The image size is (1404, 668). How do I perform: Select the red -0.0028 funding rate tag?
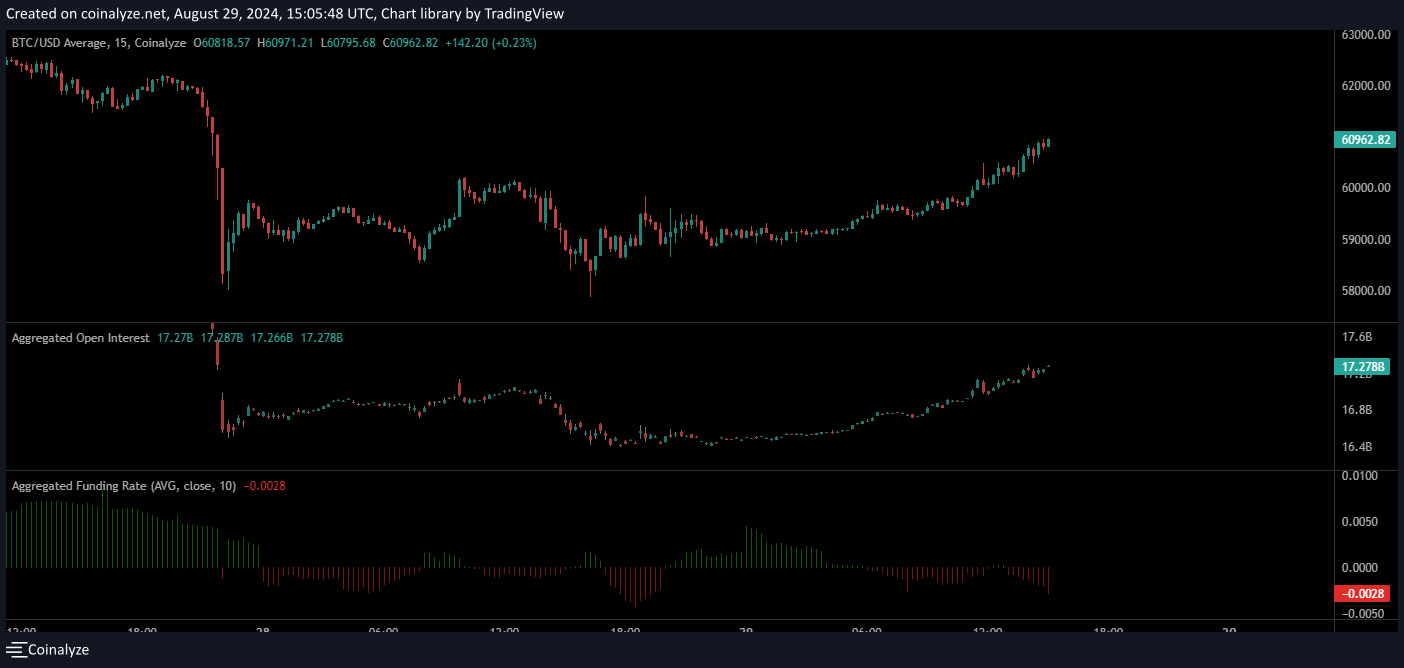click(x=1364, y=593)
